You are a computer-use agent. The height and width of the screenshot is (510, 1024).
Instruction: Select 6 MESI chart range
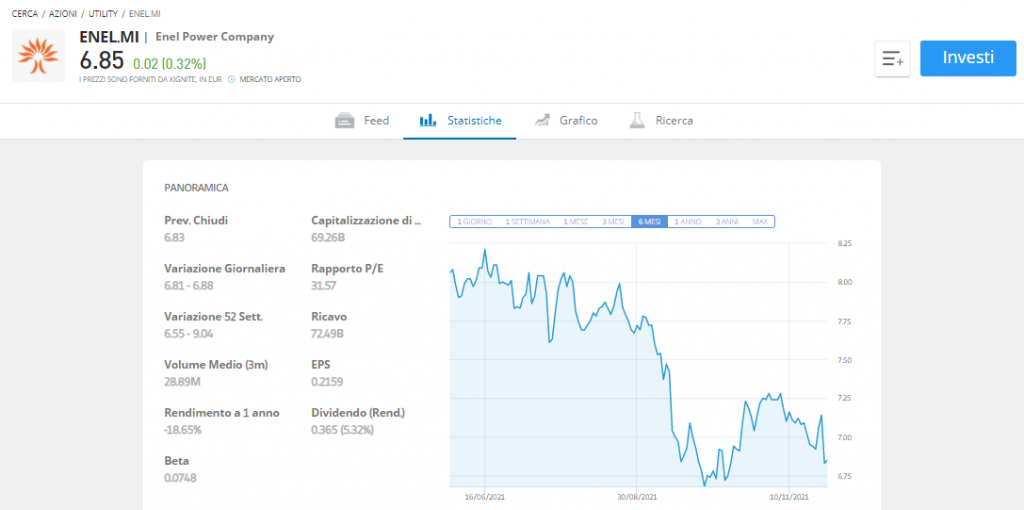click(649, 222)
